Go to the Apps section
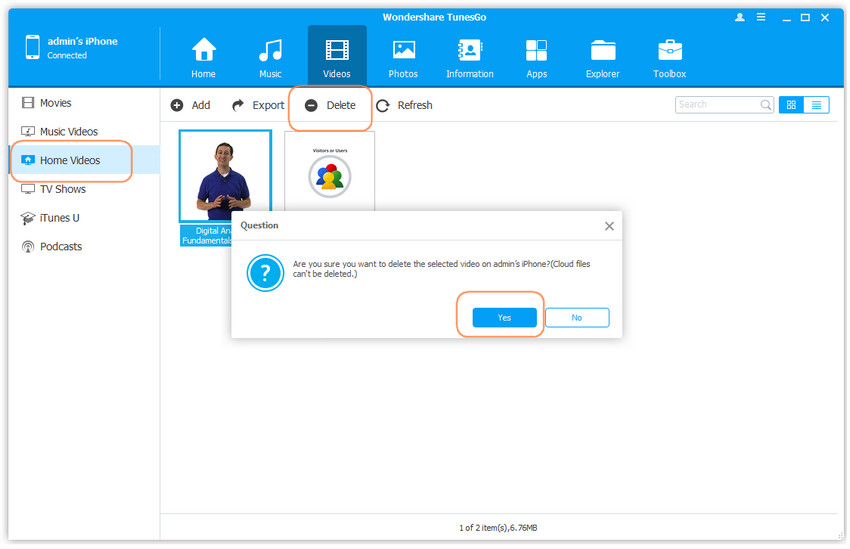 coord(536,57)
